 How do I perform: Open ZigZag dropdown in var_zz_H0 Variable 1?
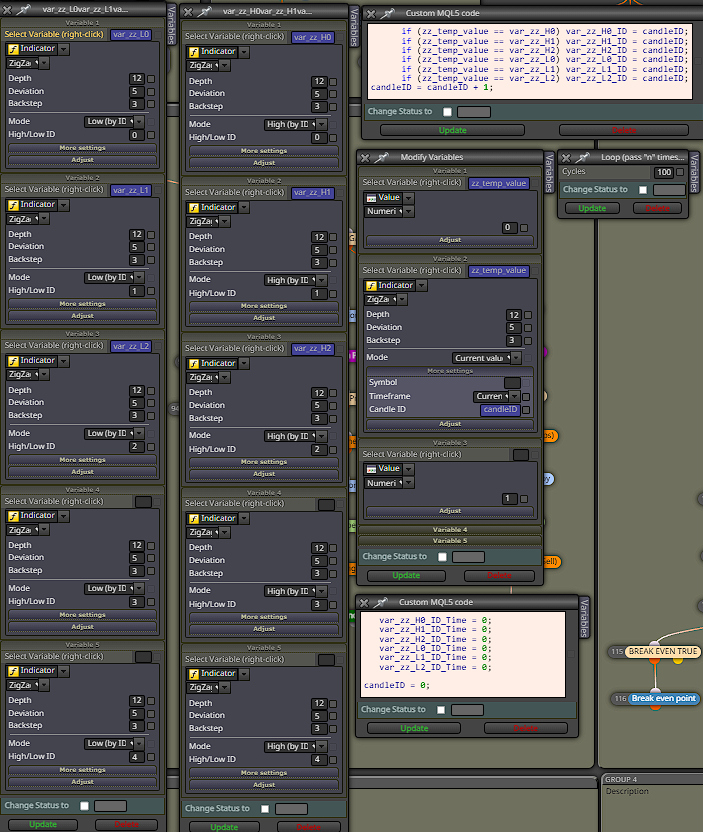[225, 66]
